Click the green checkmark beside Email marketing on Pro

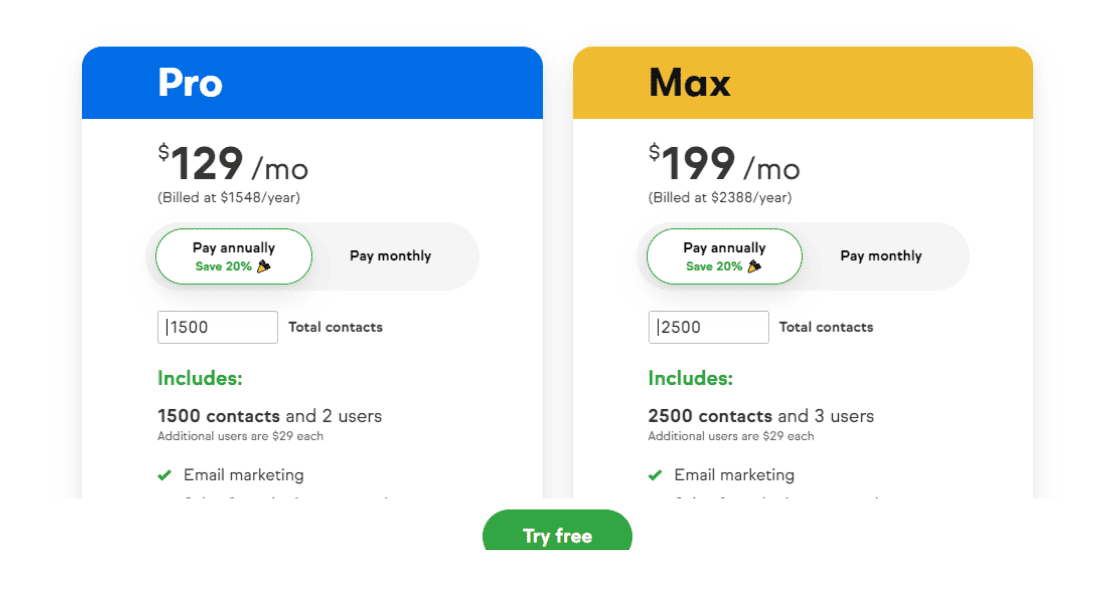pyautogui.click(x=165, y=475)
